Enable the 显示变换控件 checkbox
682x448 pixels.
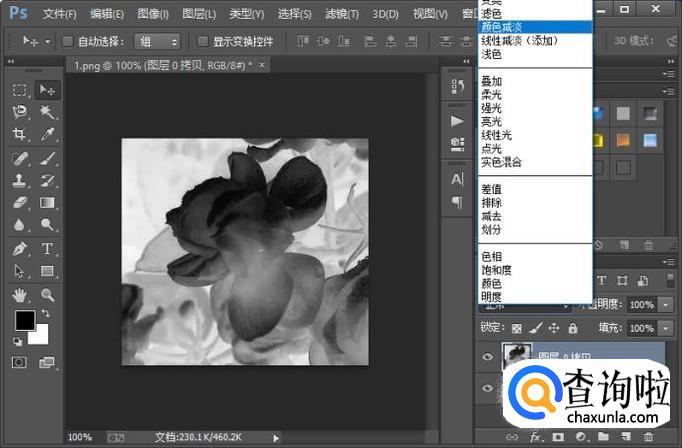(202, 41)
